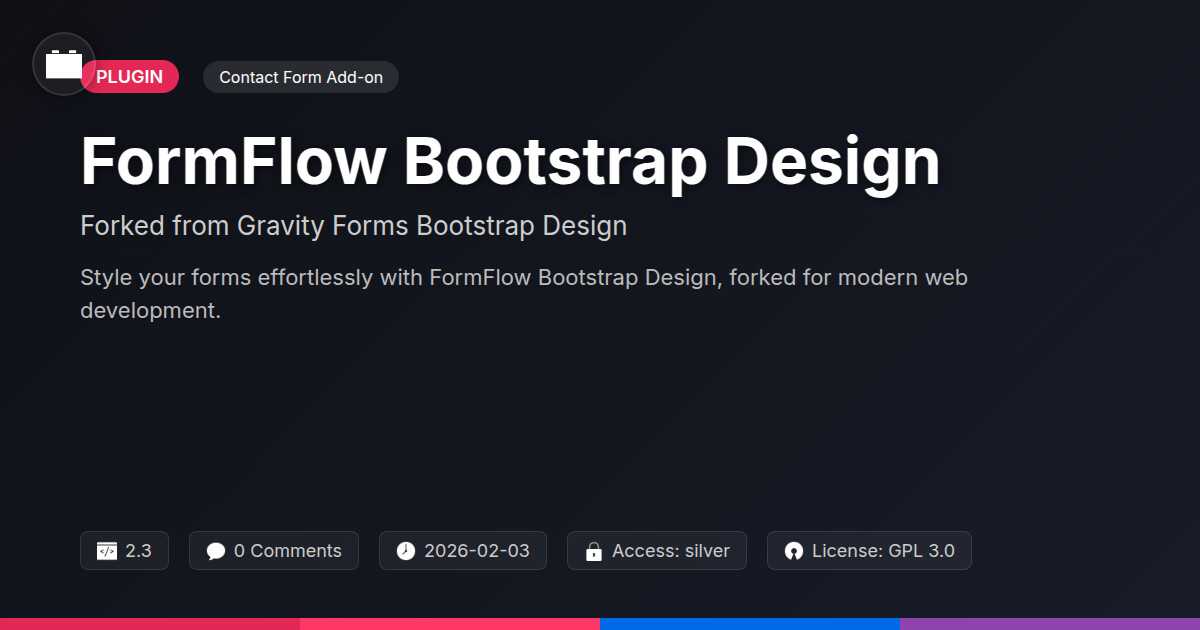This screenshot has height=630, width=1200.
Task: Click the padlock access icon
Action: [594, 551]
